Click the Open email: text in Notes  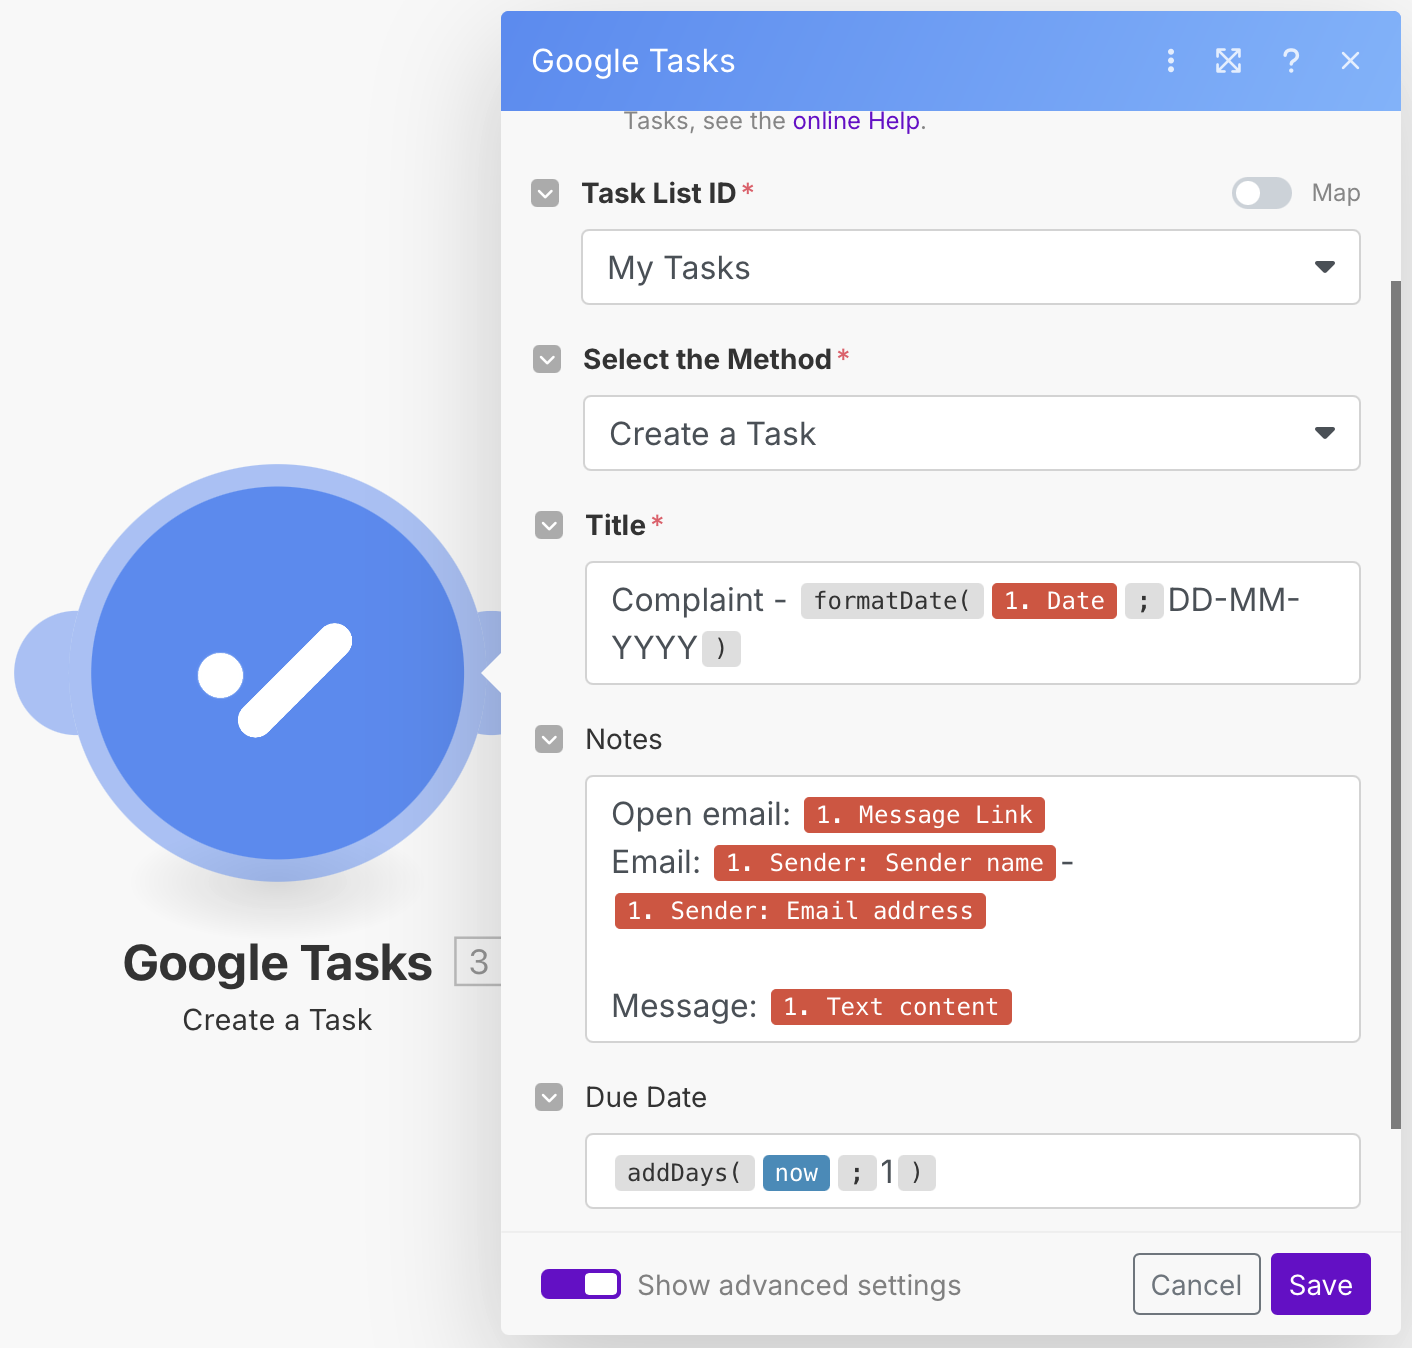point(701,814)
